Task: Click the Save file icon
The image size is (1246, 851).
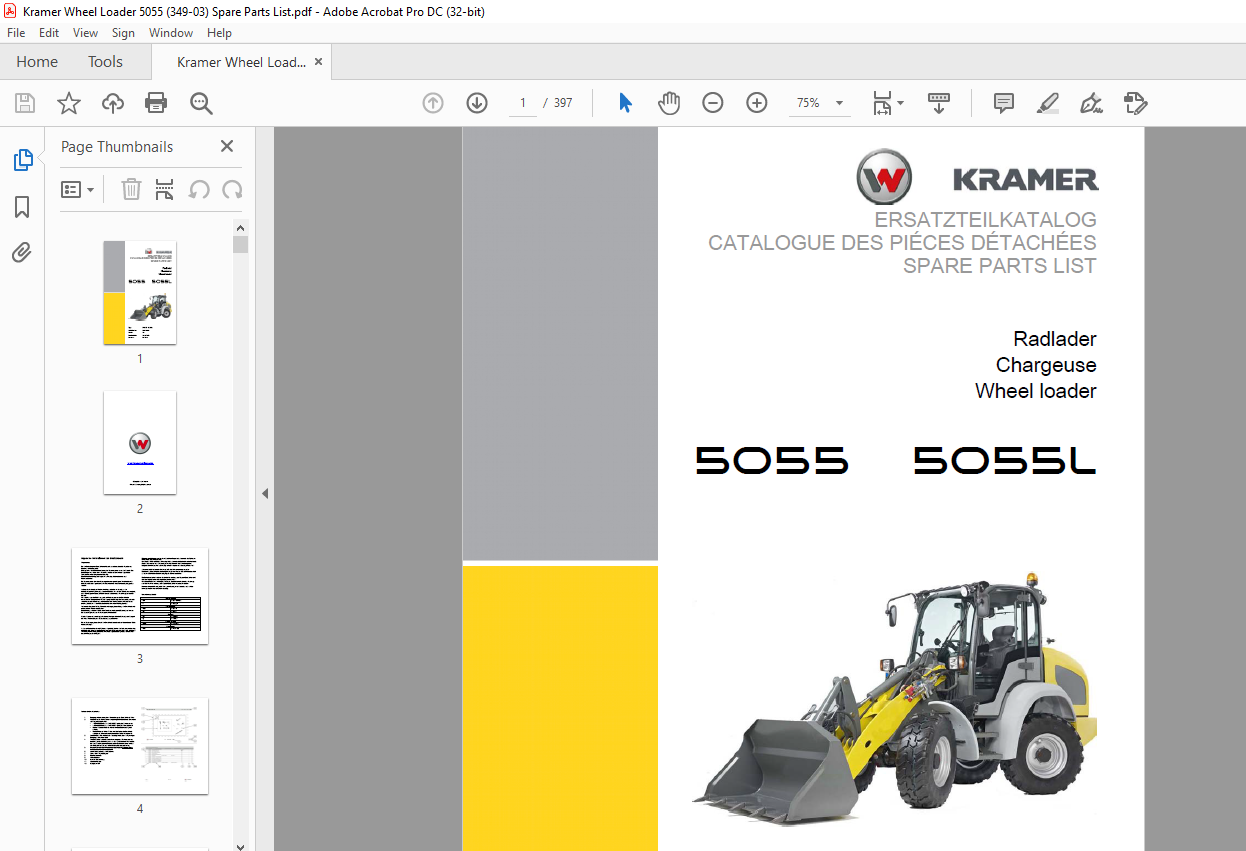Action: pyautogui.click(x=25, y=103)
